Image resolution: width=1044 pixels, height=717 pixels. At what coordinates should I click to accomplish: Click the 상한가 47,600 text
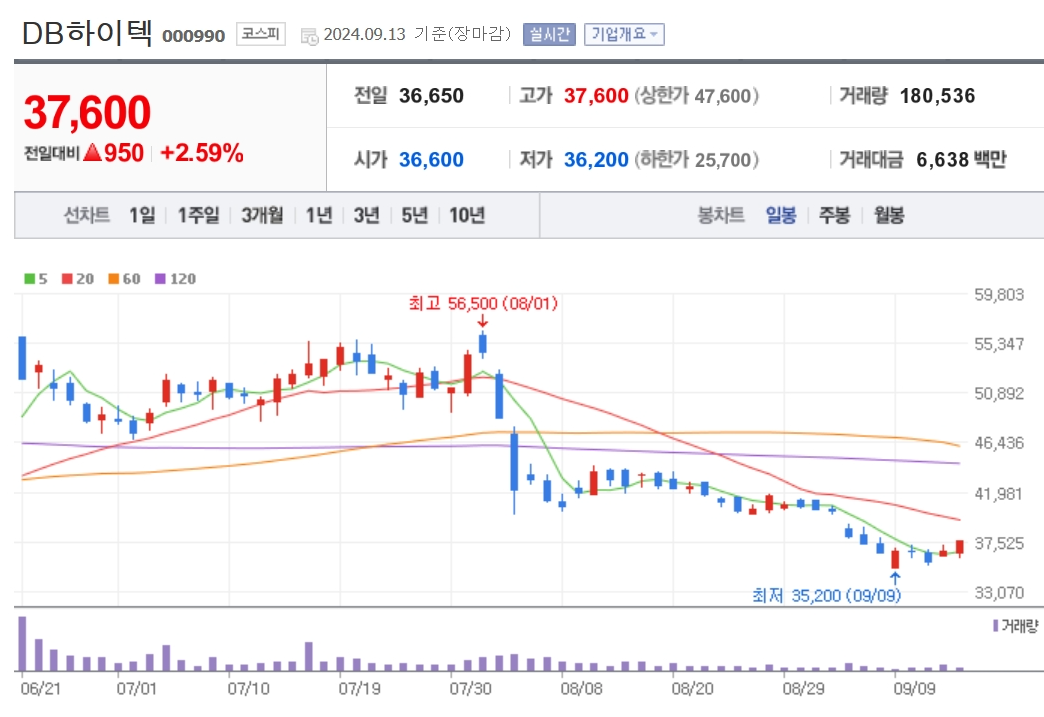pos(696,96)
